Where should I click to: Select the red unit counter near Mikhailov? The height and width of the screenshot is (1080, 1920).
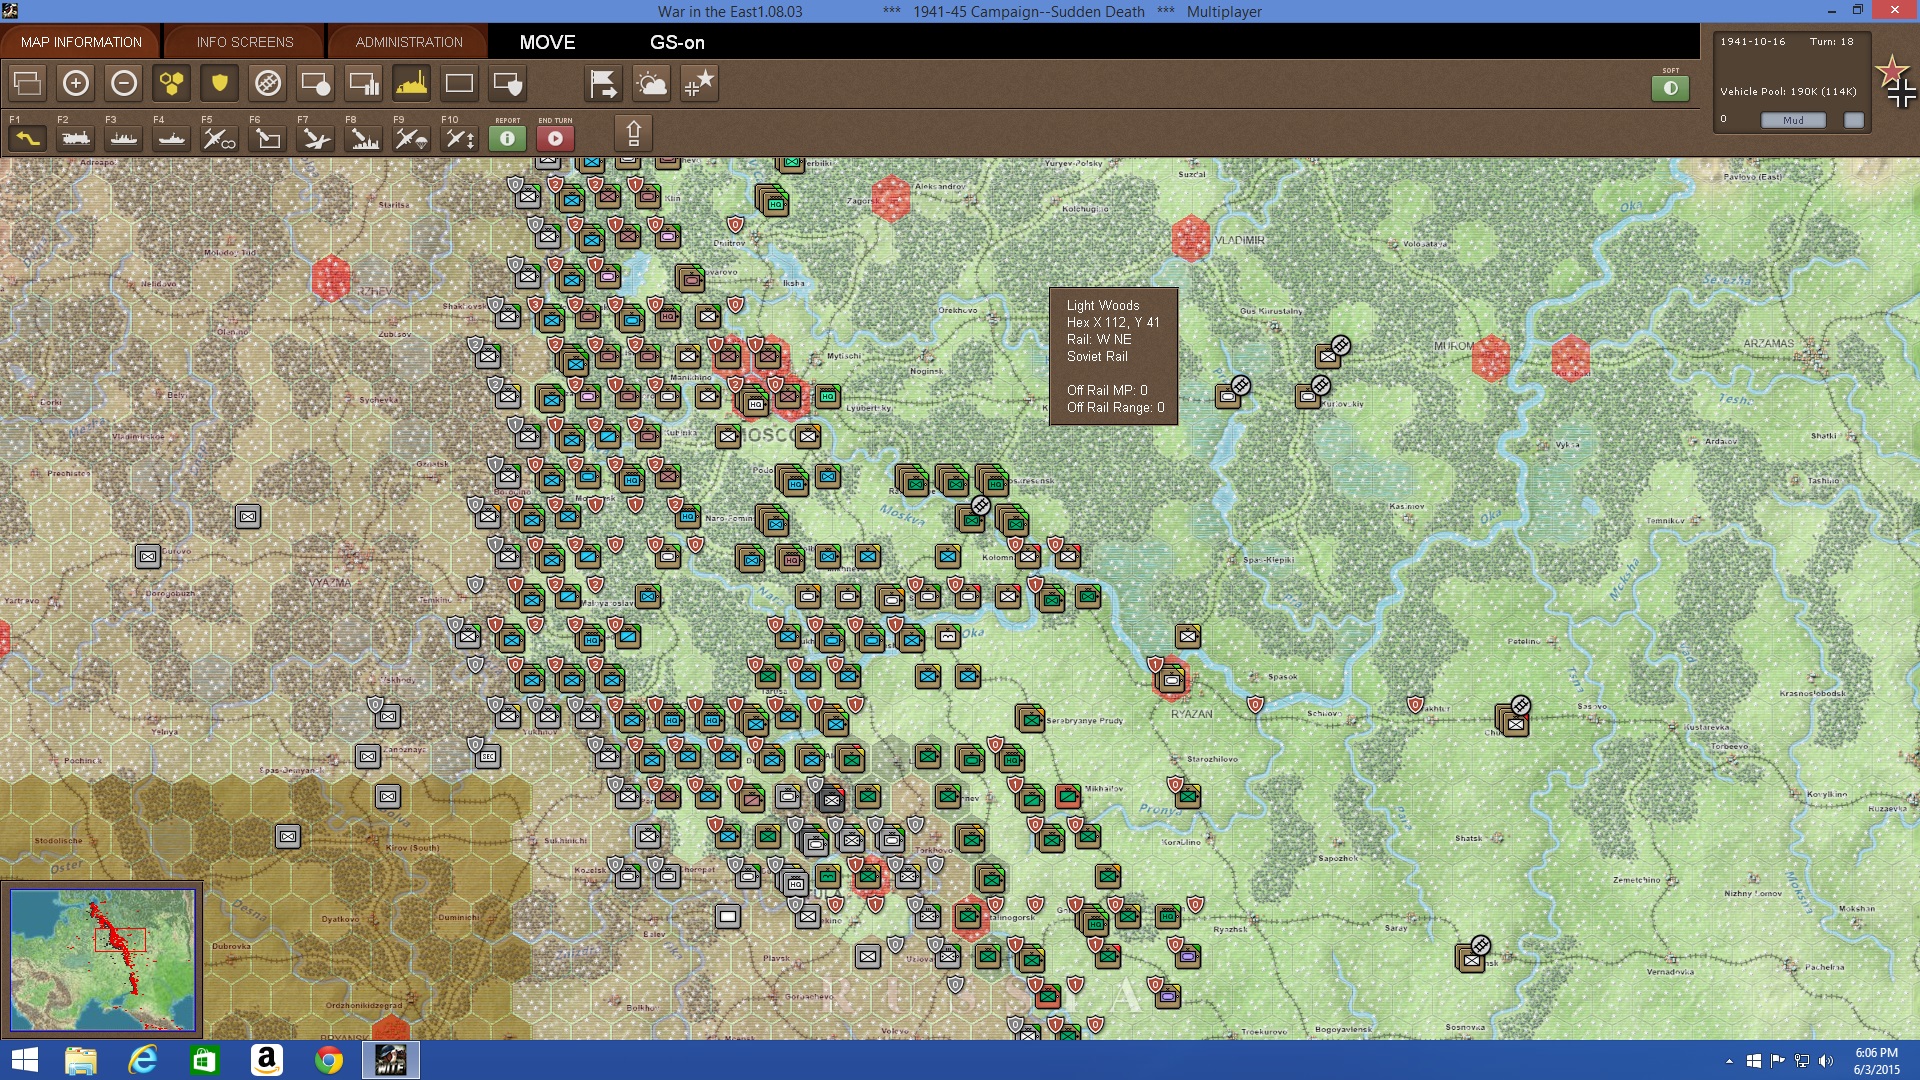point(1068,796)
